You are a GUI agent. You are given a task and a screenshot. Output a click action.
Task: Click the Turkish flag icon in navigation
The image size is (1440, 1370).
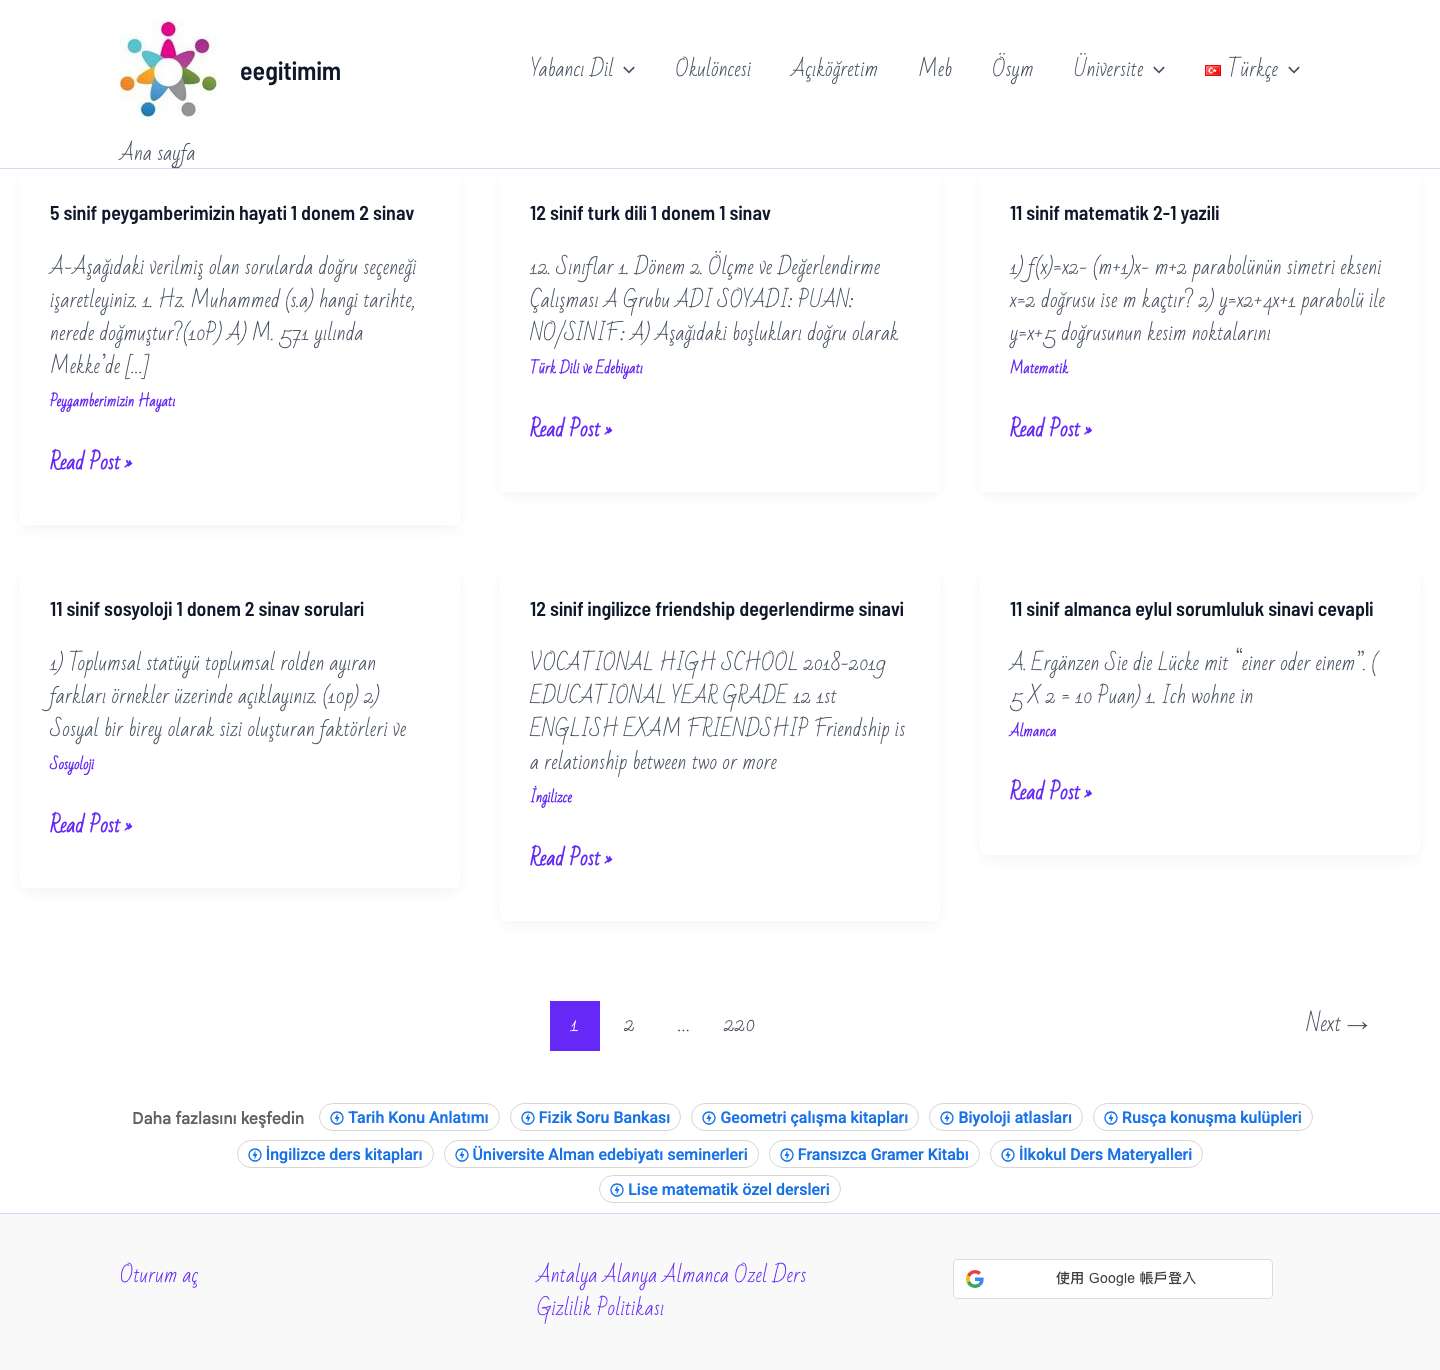(1213, 69)
